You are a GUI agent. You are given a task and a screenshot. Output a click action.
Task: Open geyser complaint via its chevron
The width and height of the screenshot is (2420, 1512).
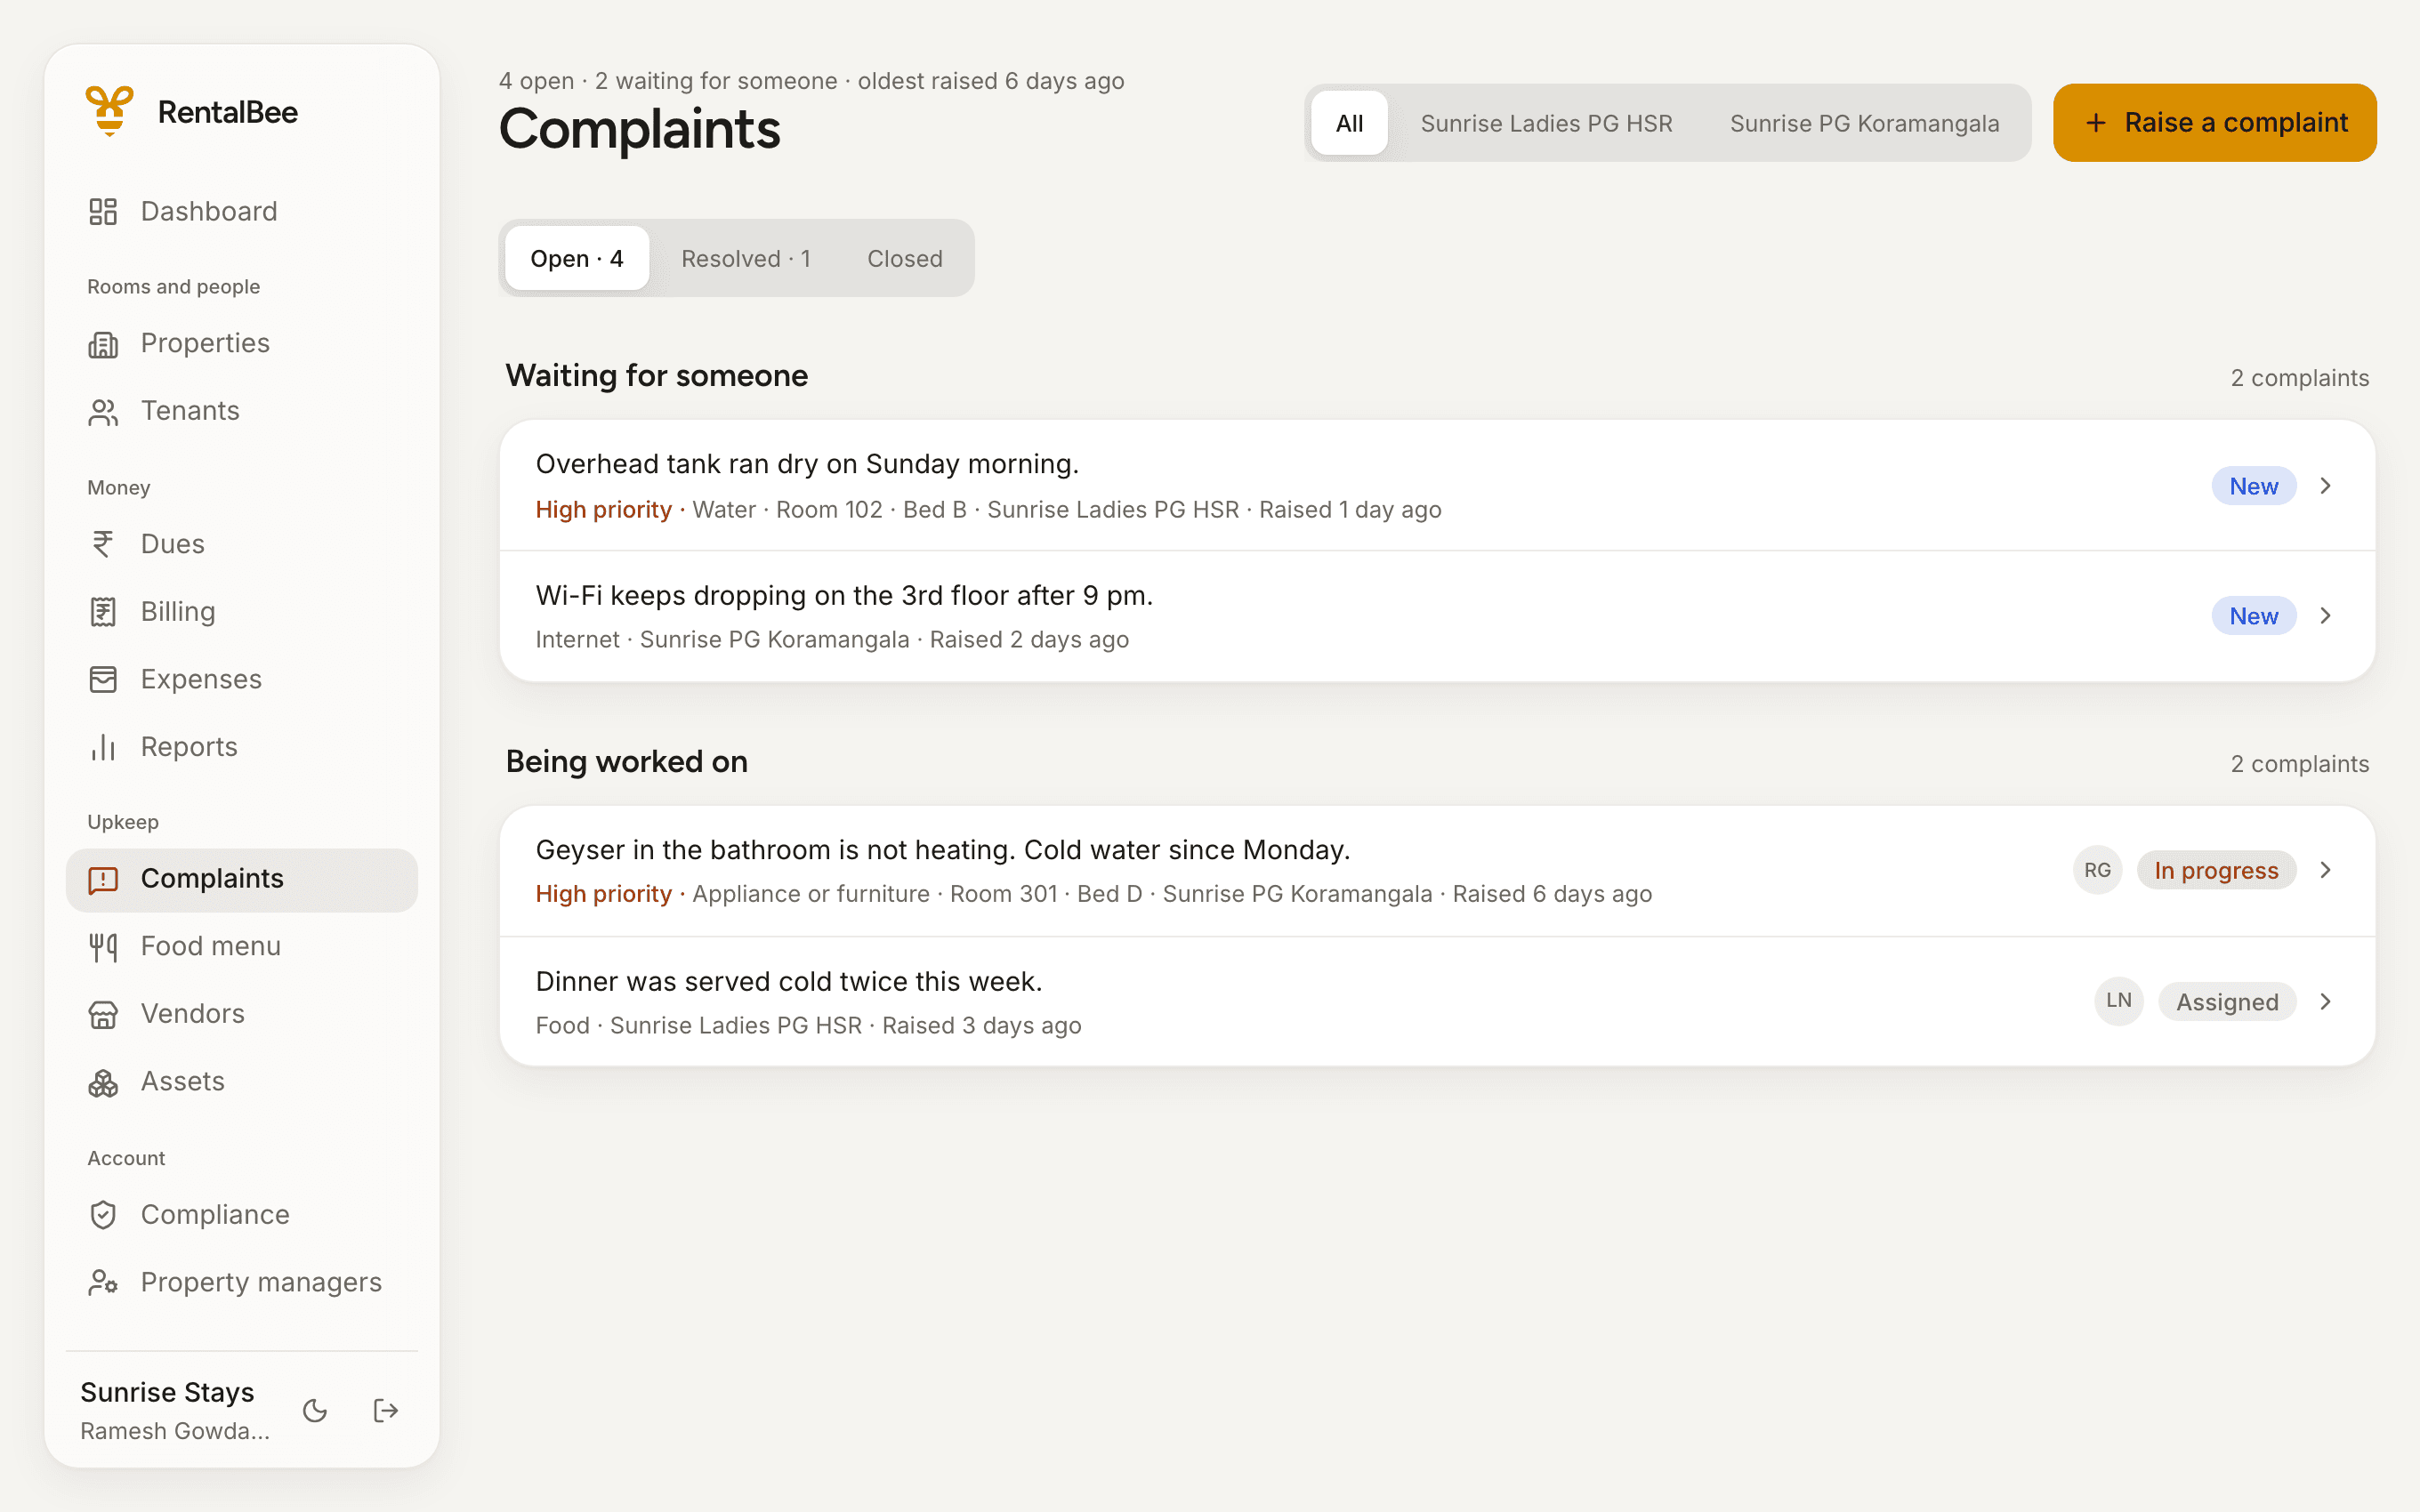pos(2326,870)
